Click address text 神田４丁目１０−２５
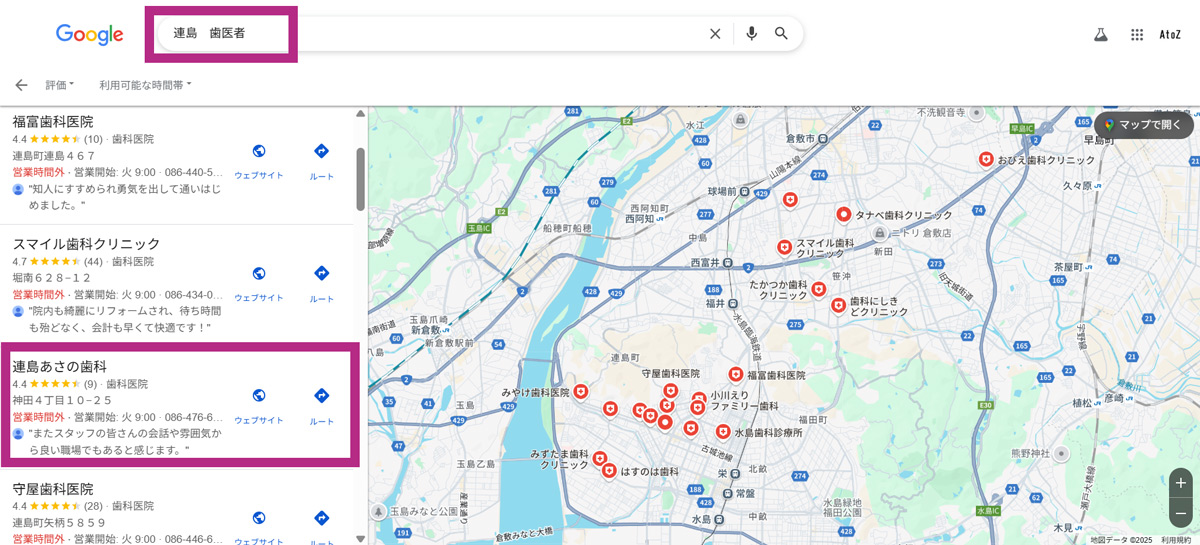Image resolution: width=1200 pixels, height=545 pixels. (62, 400)
